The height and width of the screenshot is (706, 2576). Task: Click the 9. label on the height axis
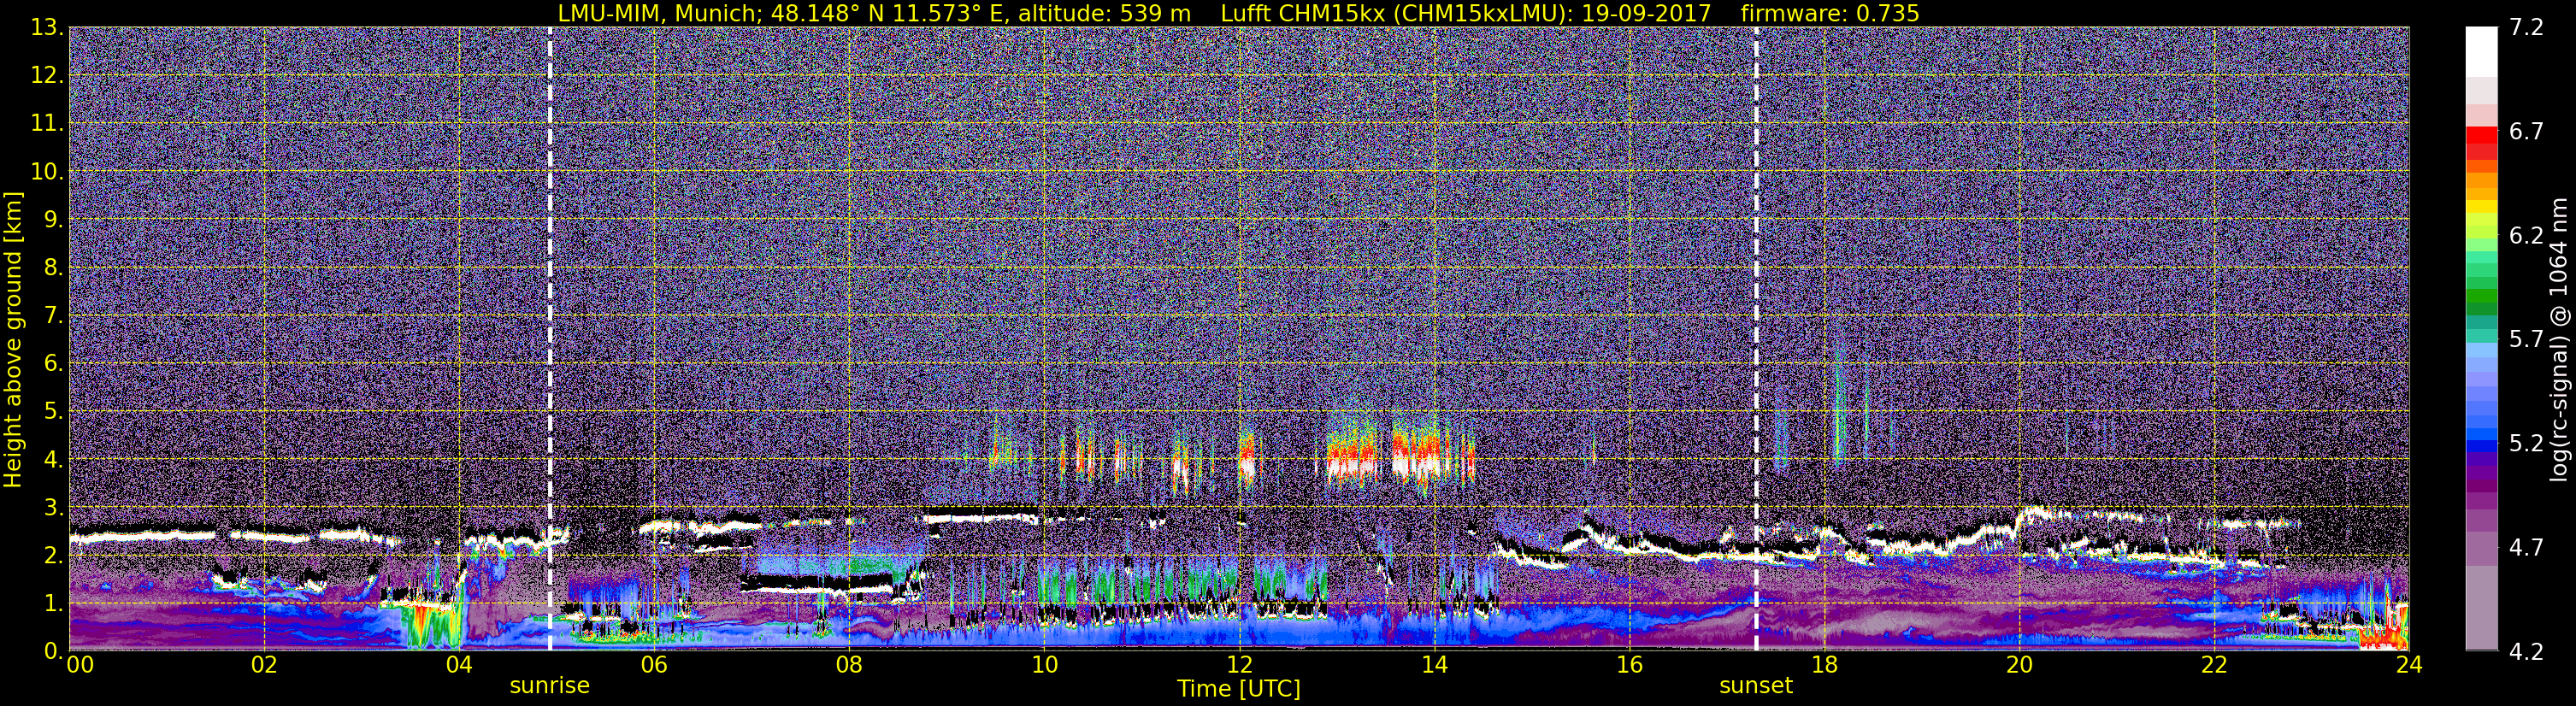pyautogui.click(x=52, y=219)
